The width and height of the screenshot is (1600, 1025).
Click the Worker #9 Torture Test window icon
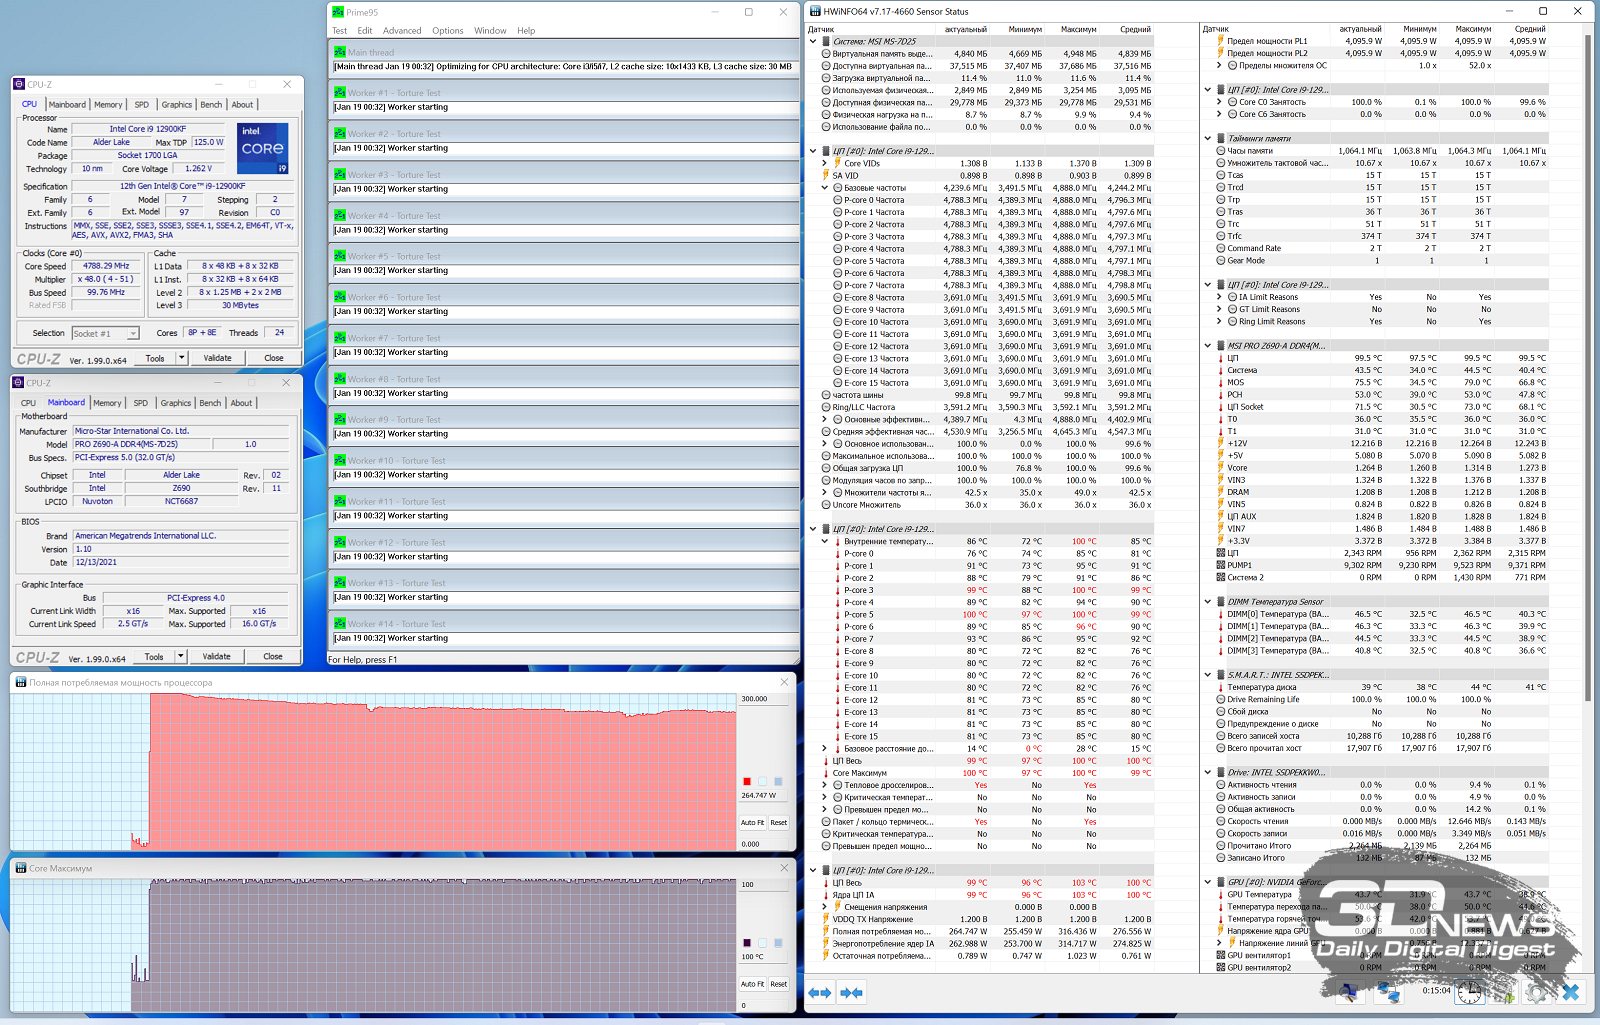click(340, 420)
